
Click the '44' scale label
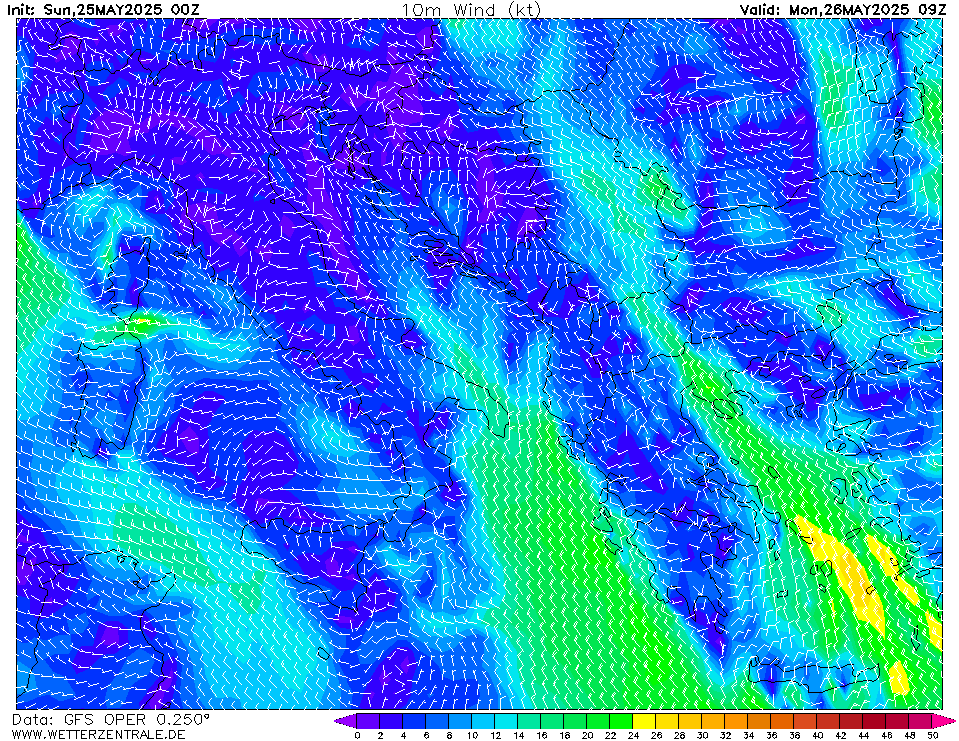tap(864, 735)
